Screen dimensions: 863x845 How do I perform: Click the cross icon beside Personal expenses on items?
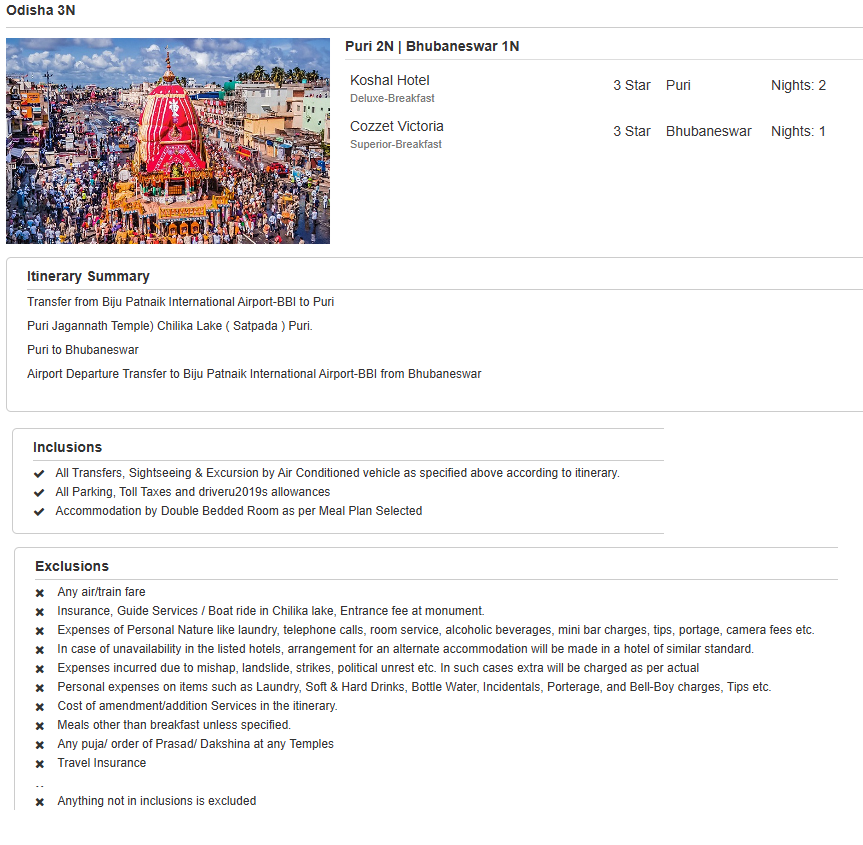40,688
